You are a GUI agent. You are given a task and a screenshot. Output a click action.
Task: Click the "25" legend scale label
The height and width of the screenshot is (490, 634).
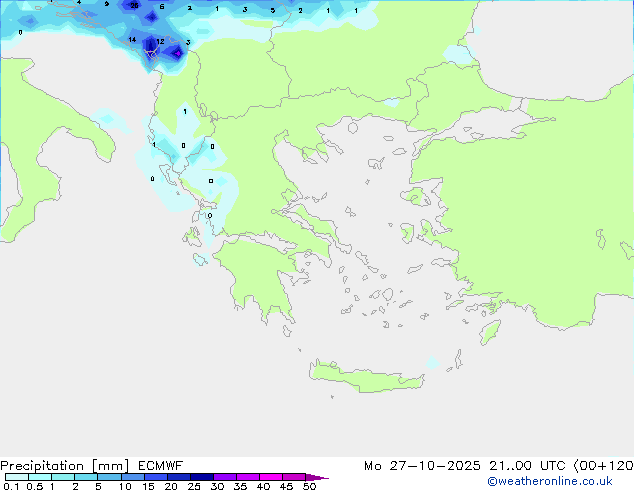click(x=194, y=486)
